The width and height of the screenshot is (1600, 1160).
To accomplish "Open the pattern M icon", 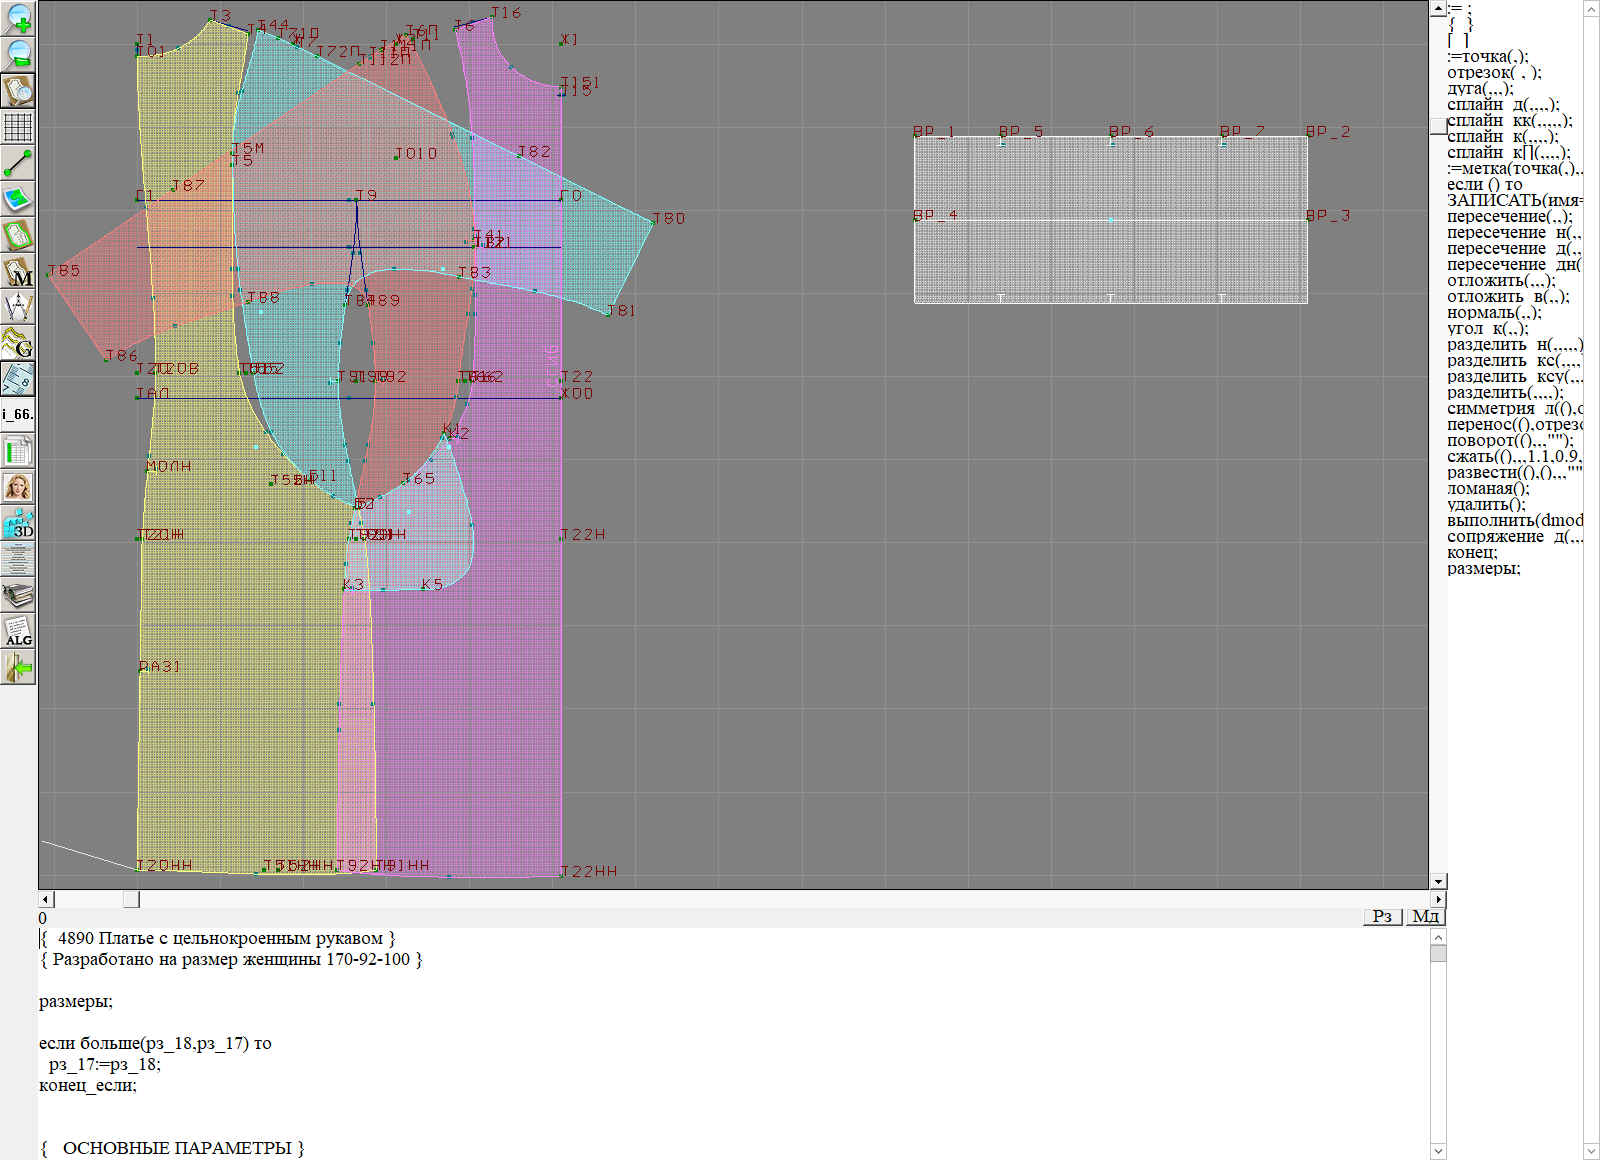I will click(18, 272).
